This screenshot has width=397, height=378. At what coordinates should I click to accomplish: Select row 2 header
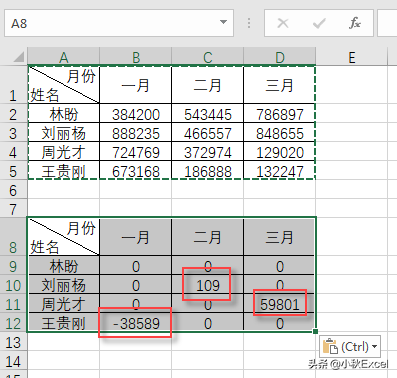pos(13,113)
